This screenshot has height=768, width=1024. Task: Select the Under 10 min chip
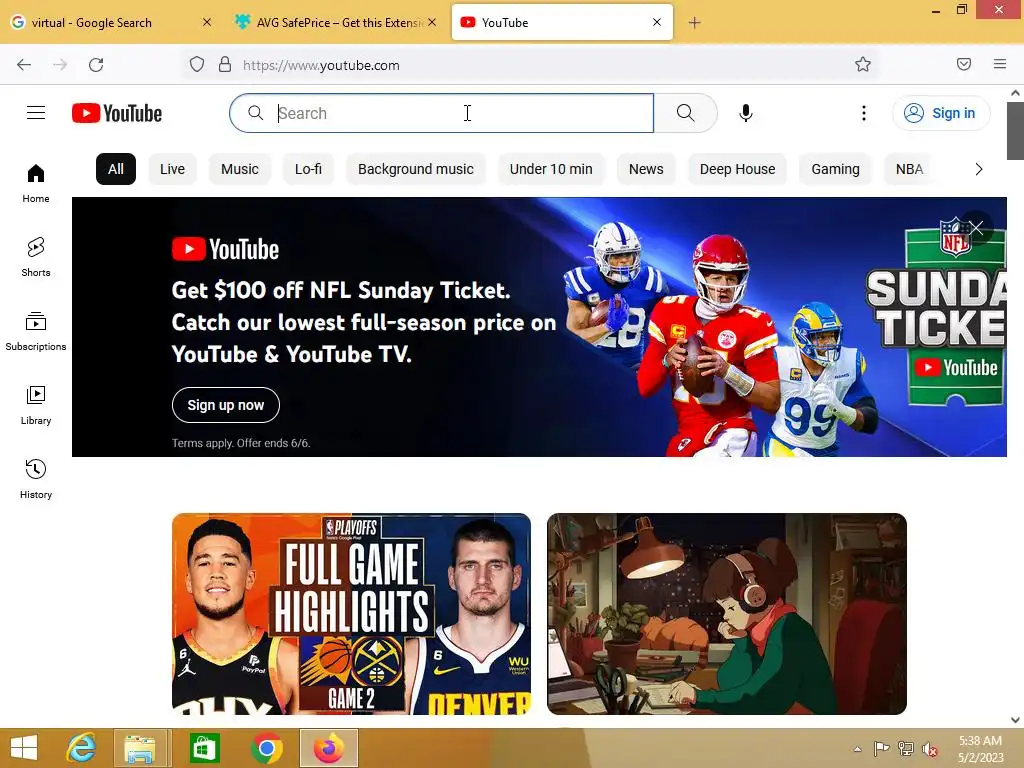(551, 169)
